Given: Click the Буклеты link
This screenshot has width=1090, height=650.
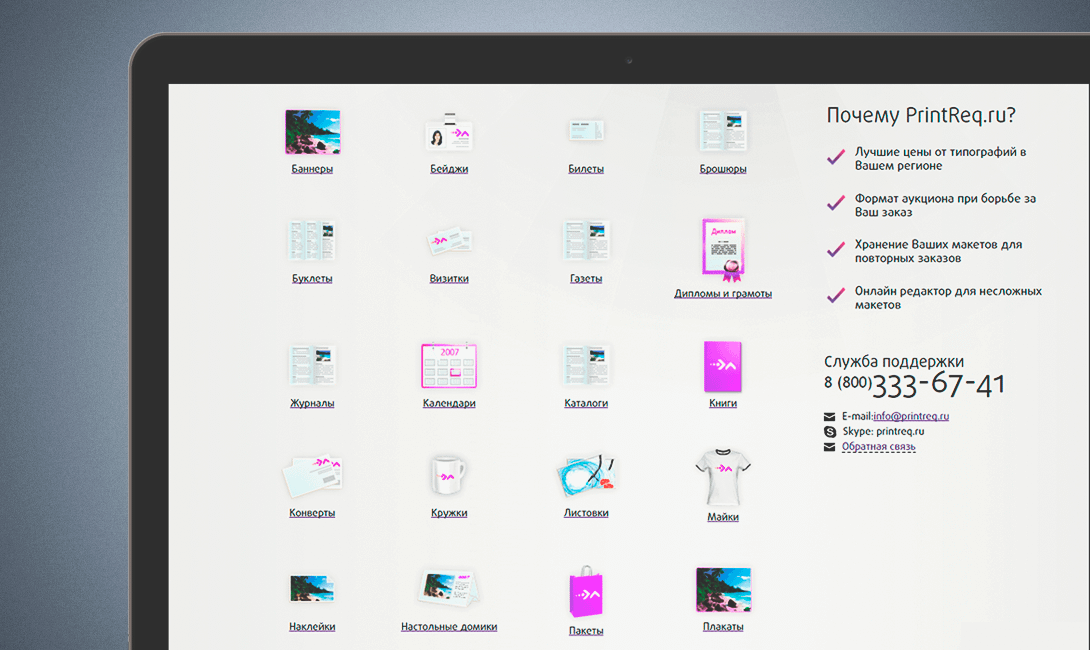Looking at the screenshot, I should (312, 279).
